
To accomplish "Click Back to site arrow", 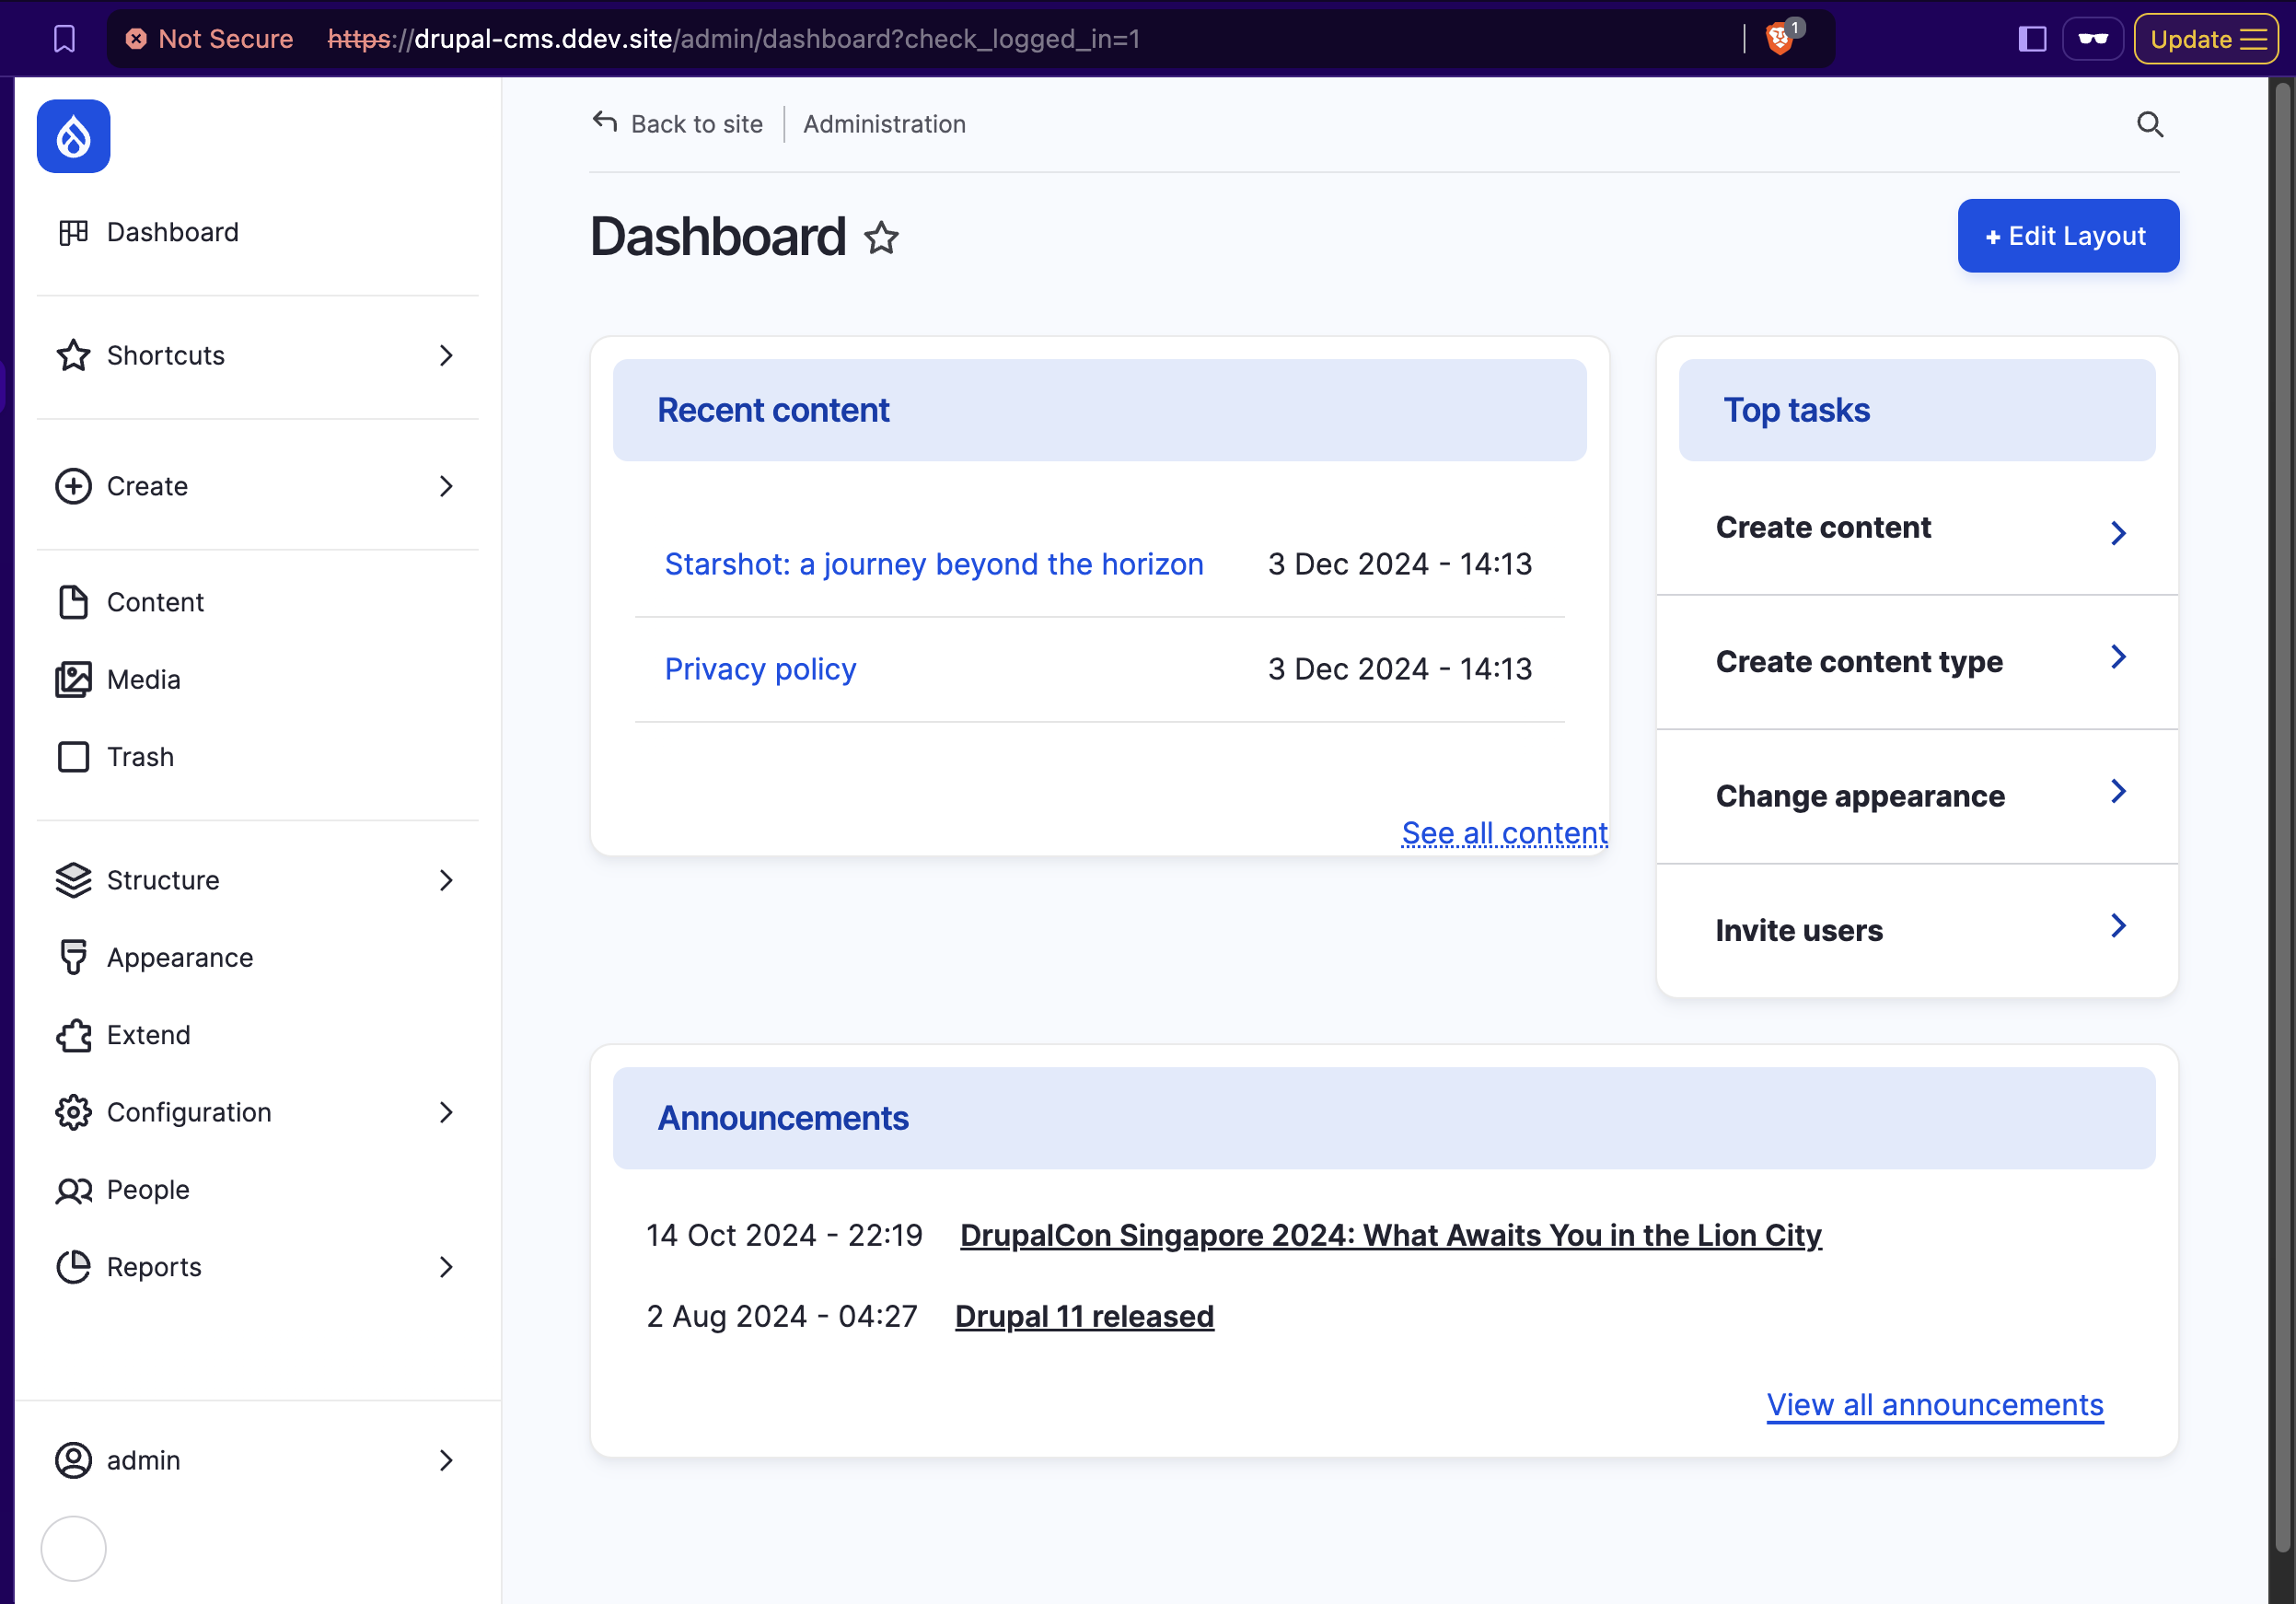I will pyautogui.click(x=606, y=122).
